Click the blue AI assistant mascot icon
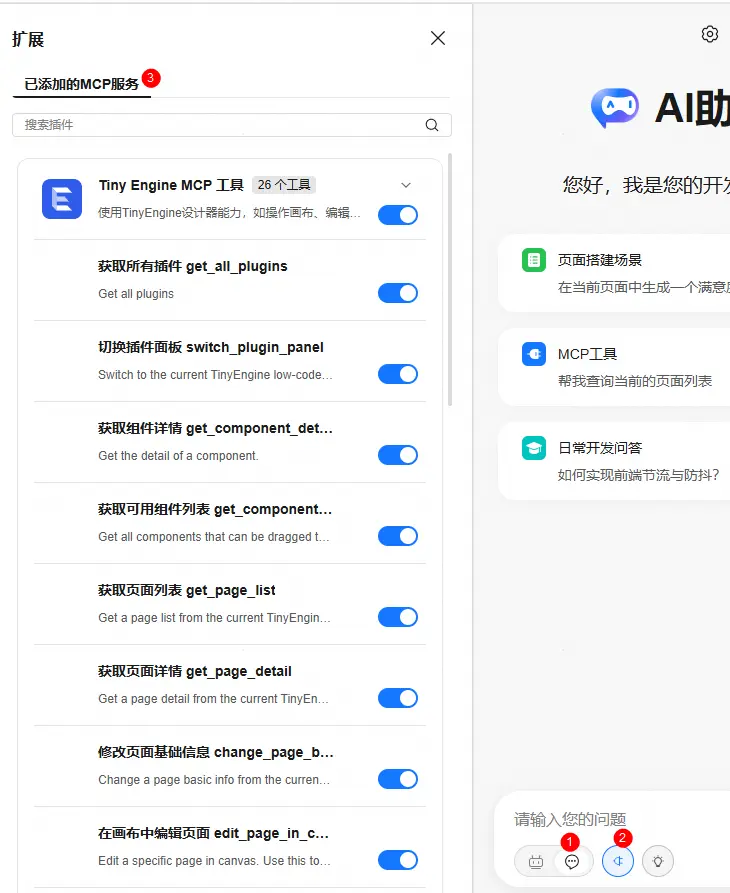 [615, 107]
